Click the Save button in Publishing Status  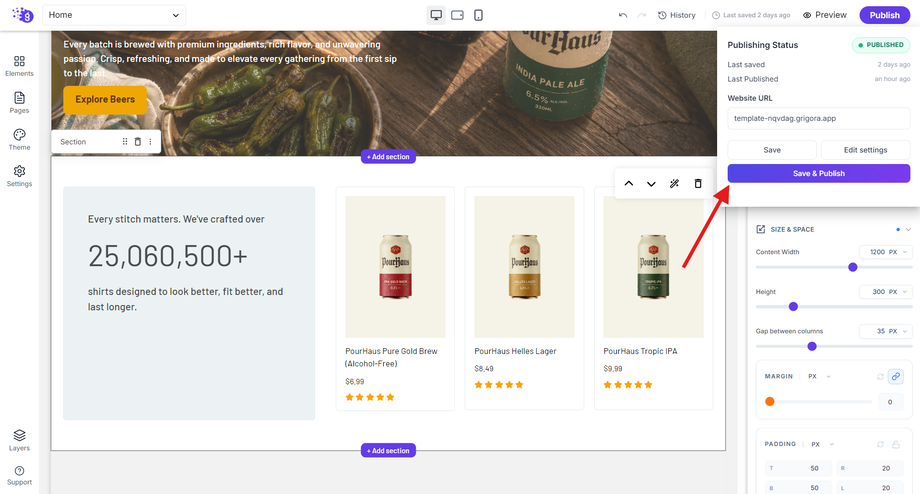pos(772,150)
